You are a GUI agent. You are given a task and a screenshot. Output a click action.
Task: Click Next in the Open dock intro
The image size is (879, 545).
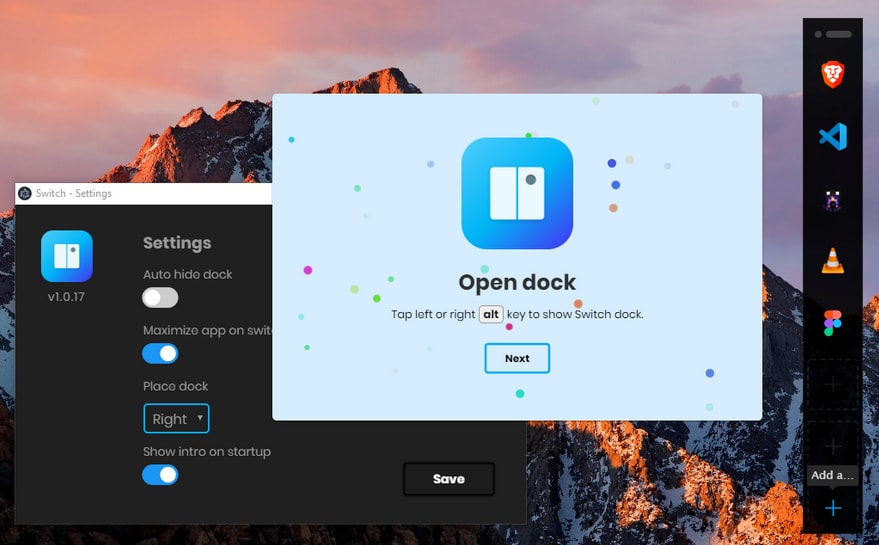coord(517,358)
